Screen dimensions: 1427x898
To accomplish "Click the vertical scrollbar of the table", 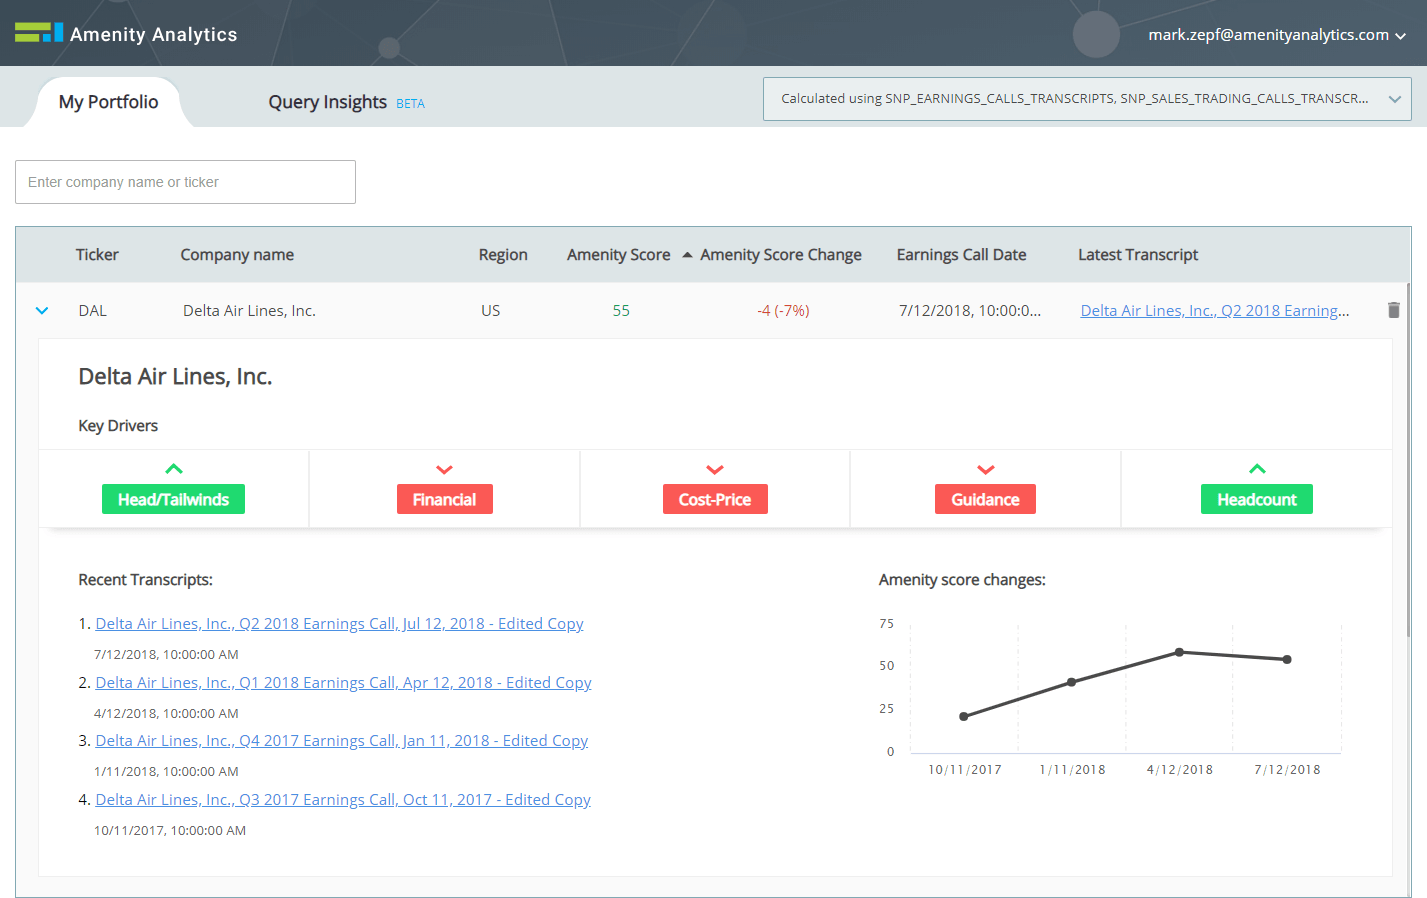I will [x=1408, y=460].
